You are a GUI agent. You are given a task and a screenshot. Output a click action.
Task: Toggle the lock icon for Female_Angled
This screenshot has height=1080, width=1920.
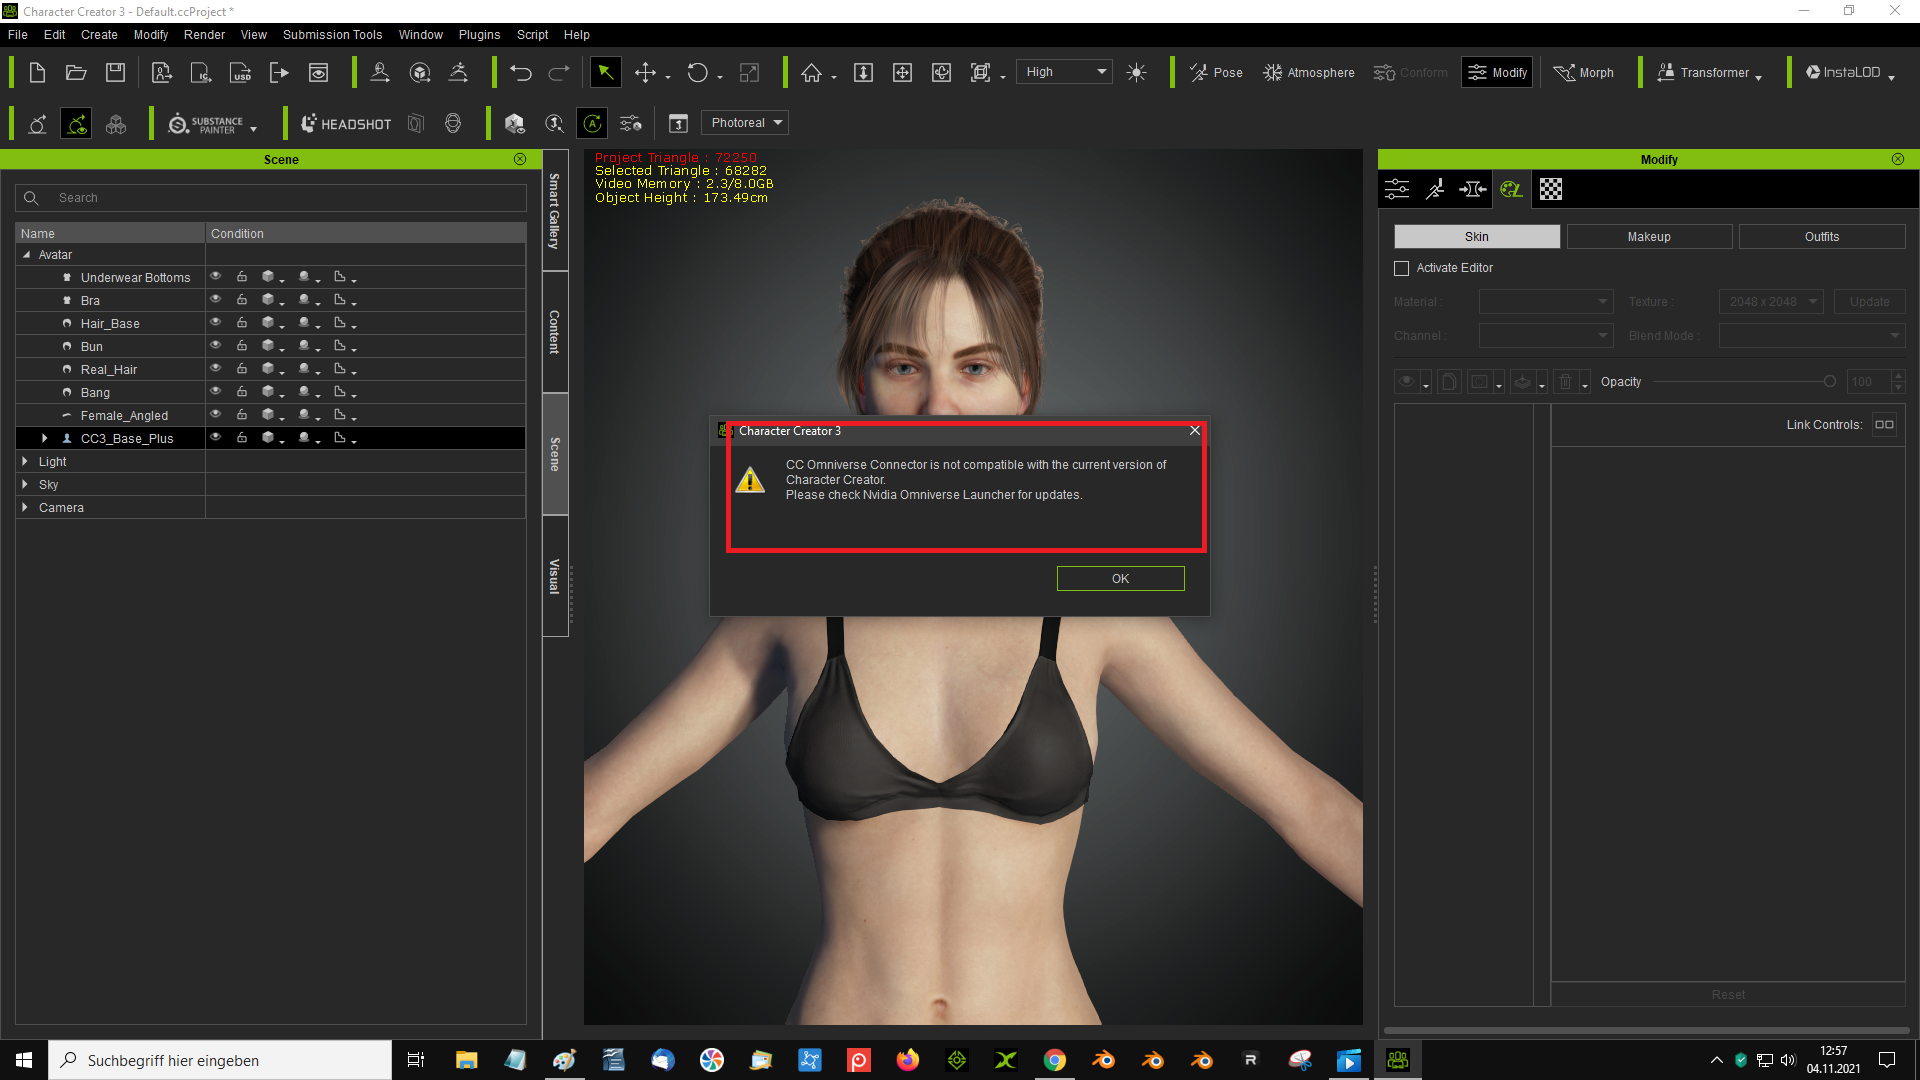coord(242,414)
